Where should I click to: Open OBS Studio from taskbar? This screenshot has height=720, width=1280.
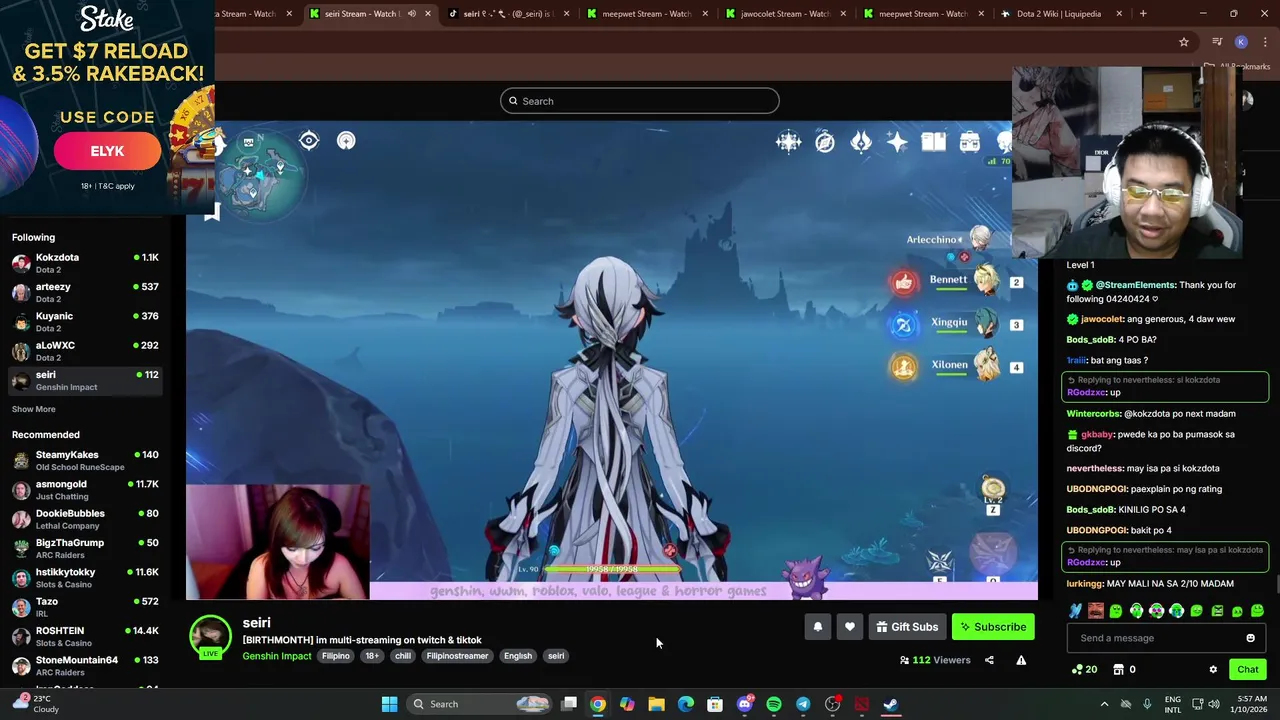coord(832,704)
